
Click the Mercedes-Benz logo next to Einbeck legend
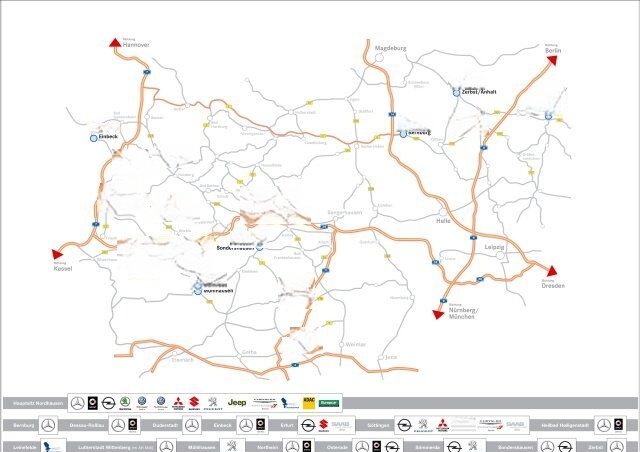tap(246, 425)
